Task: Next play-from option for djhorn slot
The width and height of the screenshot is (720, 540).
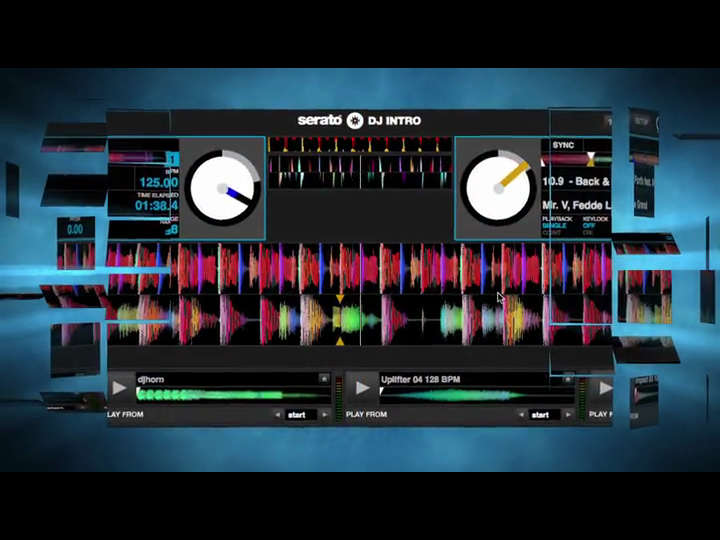Action: (324, 414)
